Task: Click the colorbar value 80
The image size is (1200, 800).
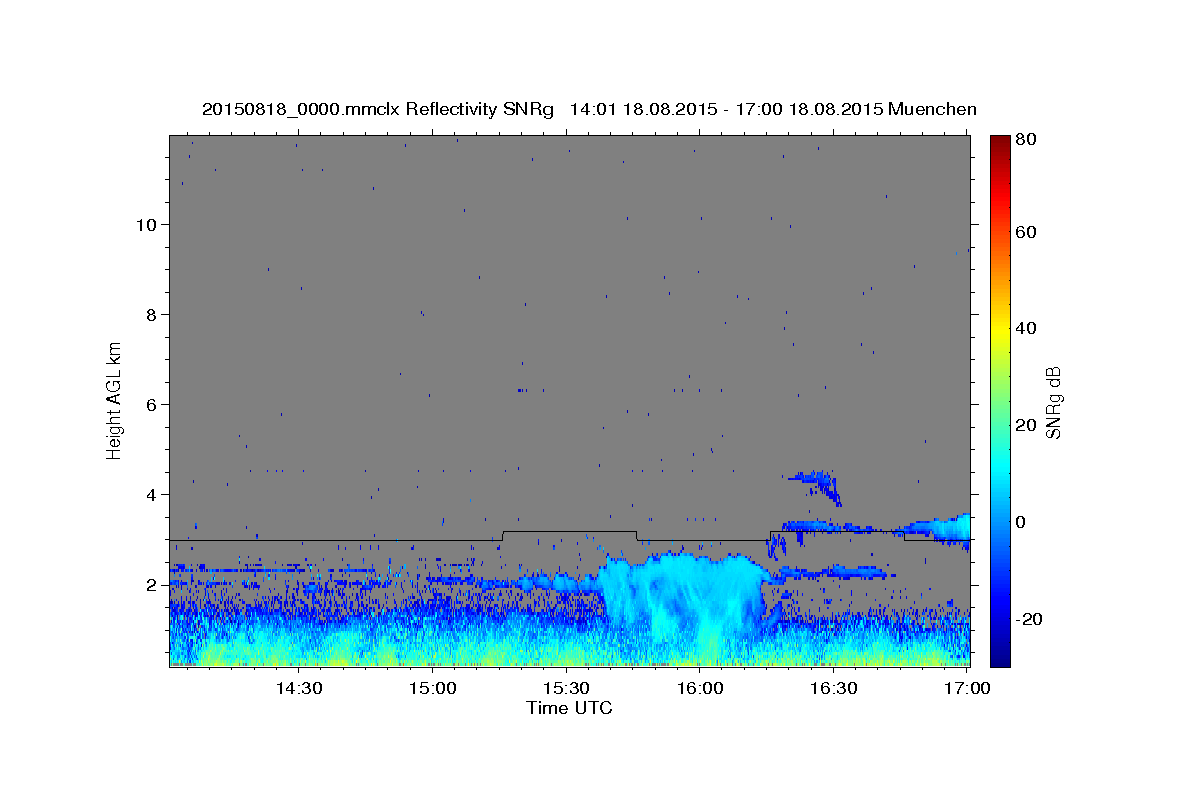Action: pyautogui.click(x=1028, y=140)
